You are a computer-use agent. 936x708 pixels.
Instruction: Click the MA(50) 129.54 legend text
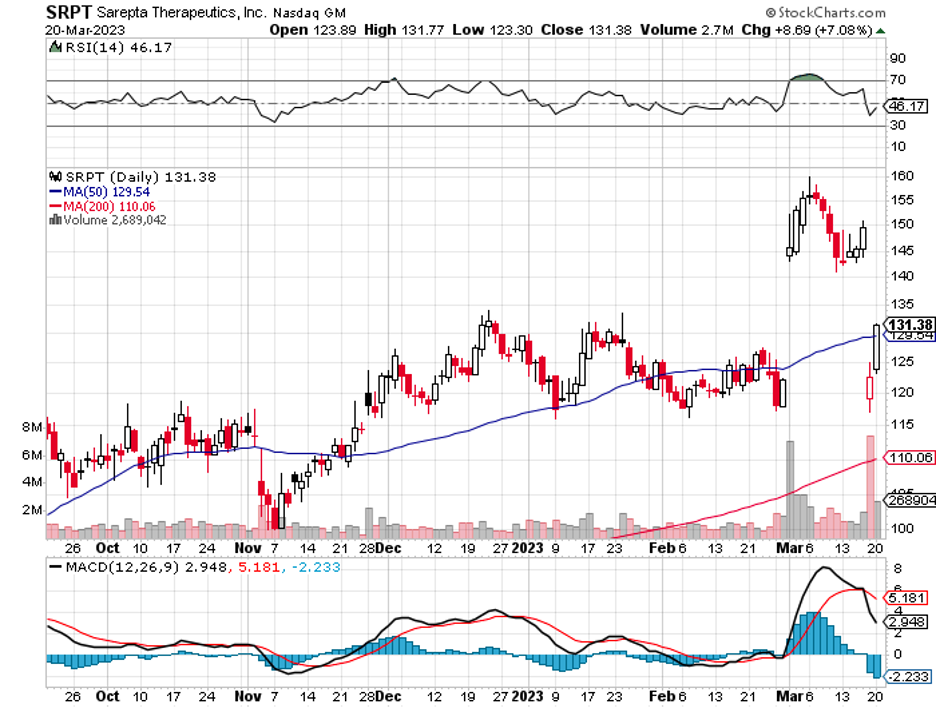(x=107, y=192)
